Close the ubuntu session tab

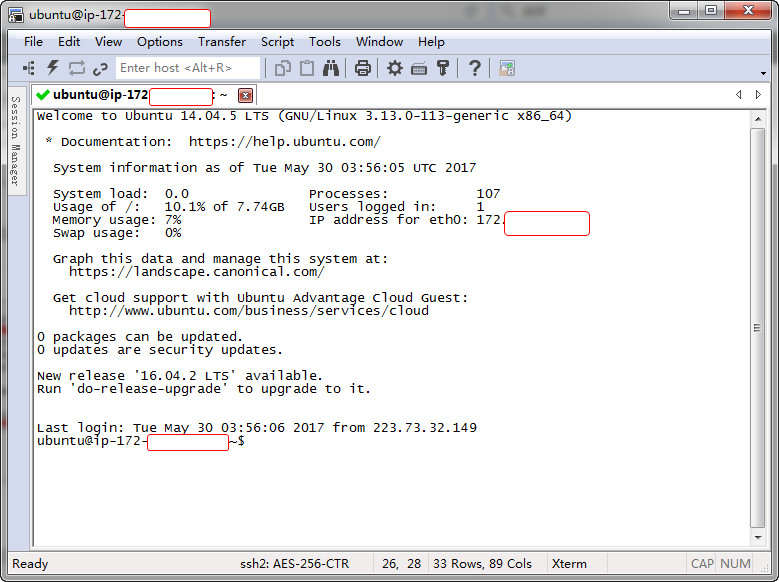(x=245, y=95)
